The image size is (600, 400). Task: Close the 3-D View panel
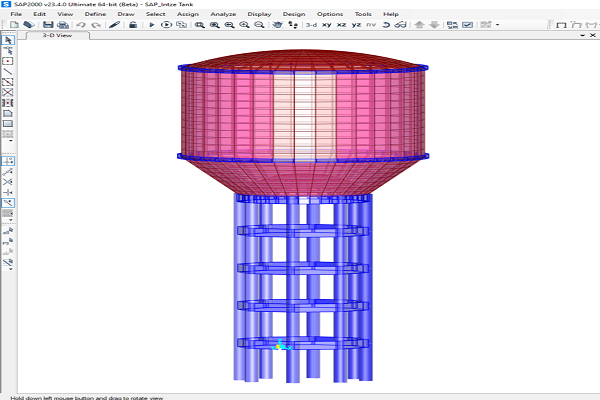coord(592,34)
